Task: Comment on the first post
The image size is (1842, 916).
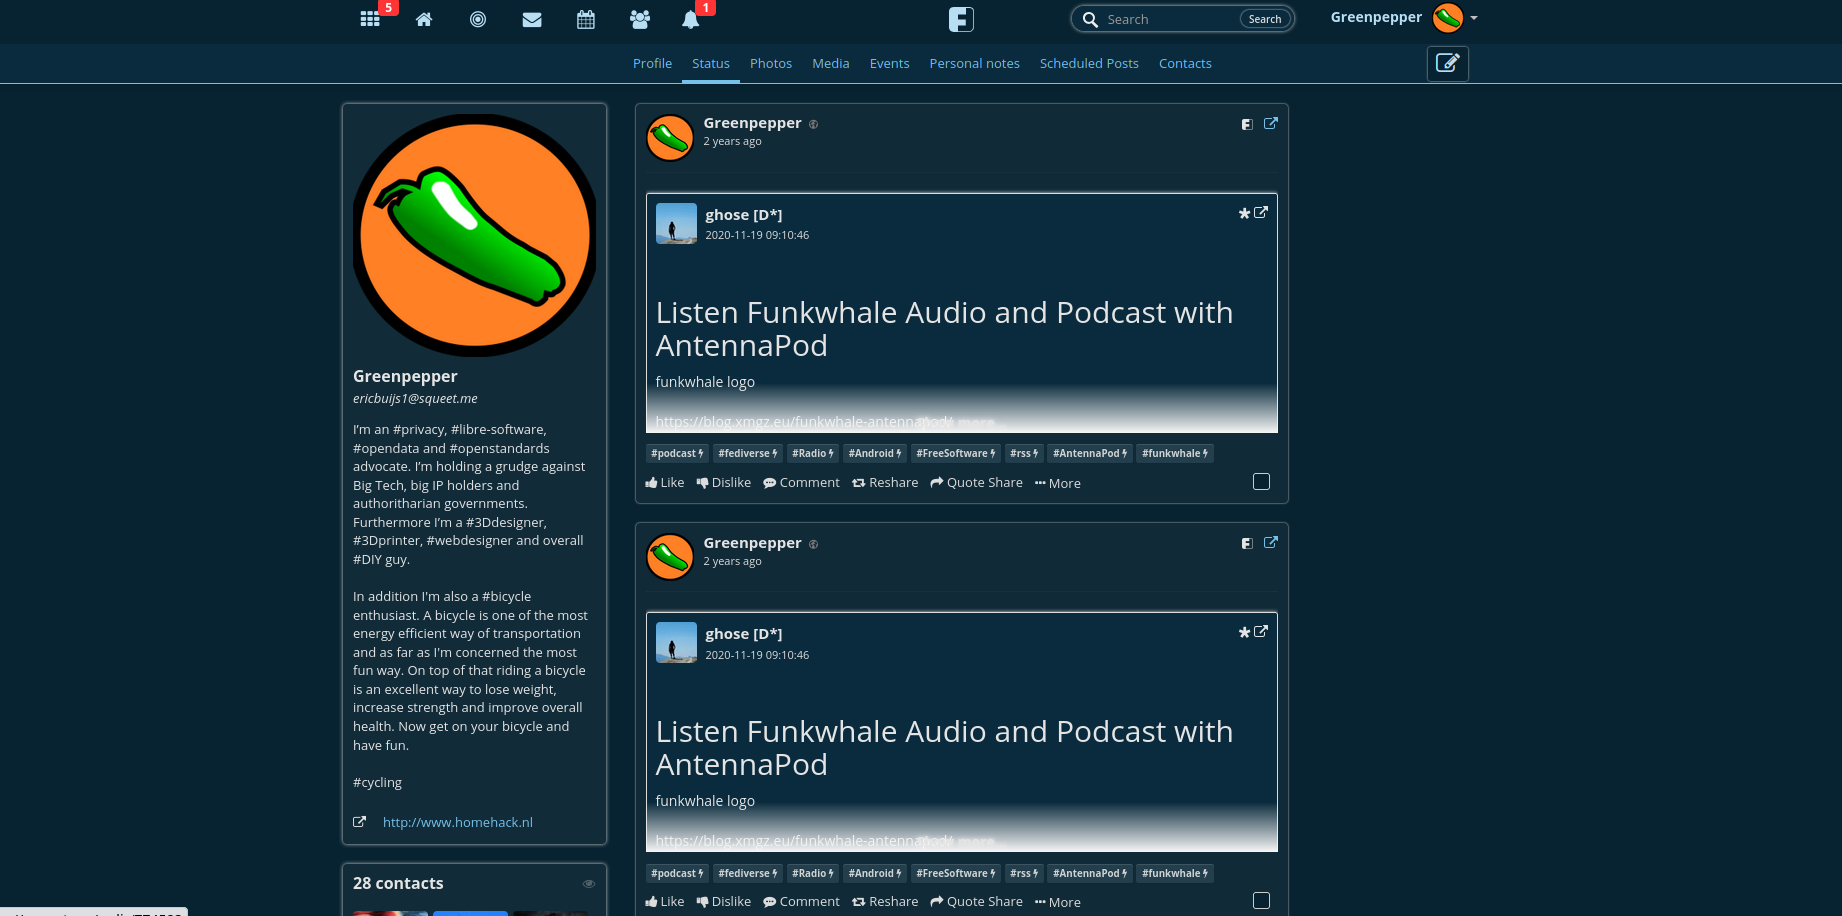Action: (801, 483)
